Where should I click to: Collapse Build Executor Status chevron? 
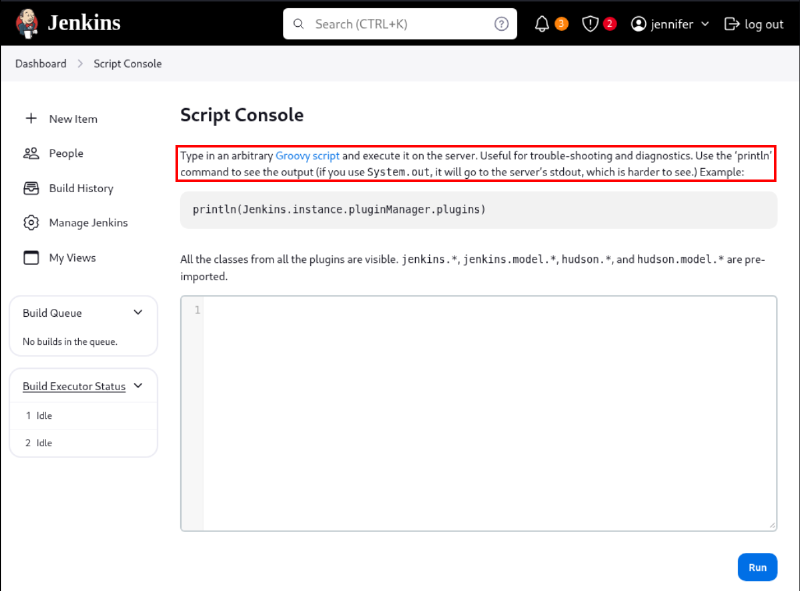pyautogui.click(x=138, y=386)
